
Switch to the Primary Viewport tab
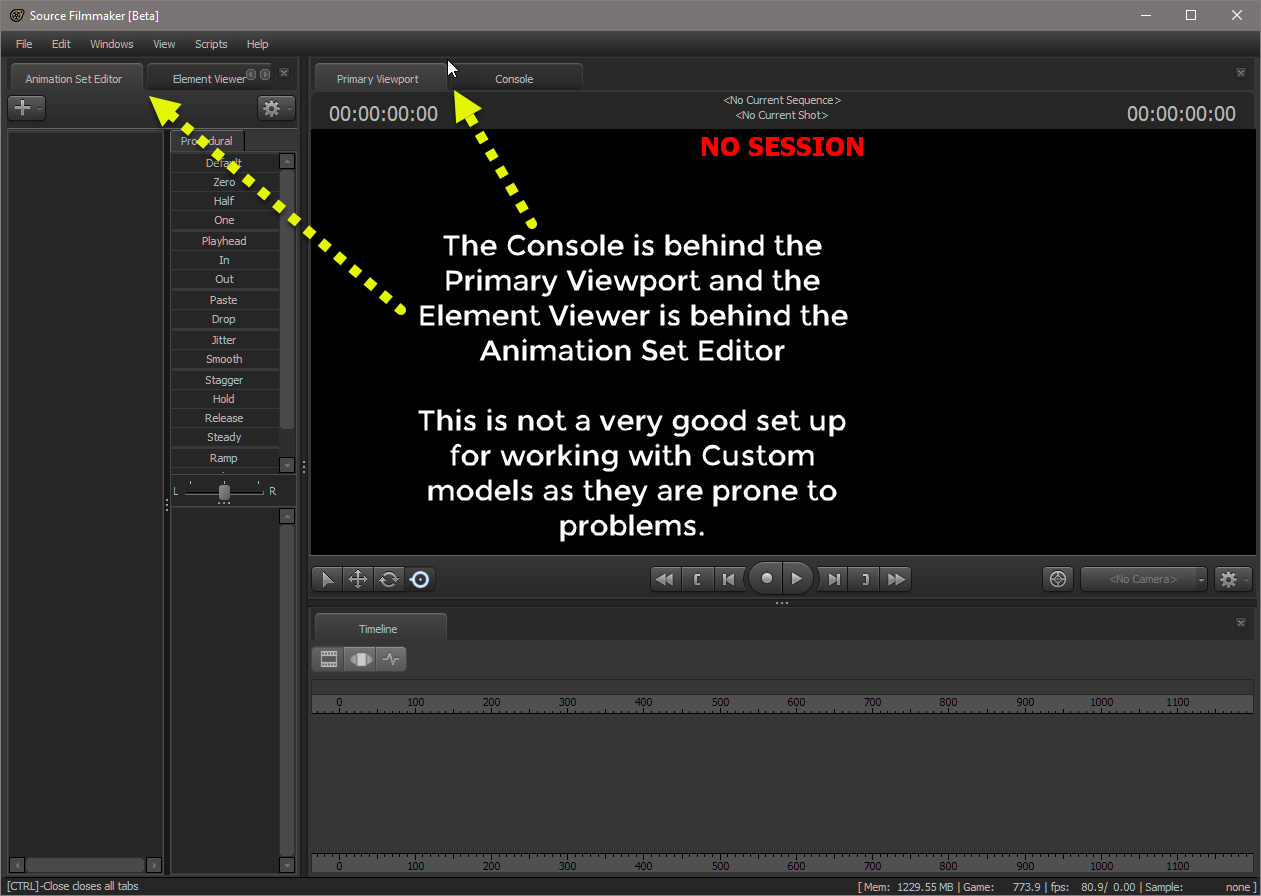point(378,79)
